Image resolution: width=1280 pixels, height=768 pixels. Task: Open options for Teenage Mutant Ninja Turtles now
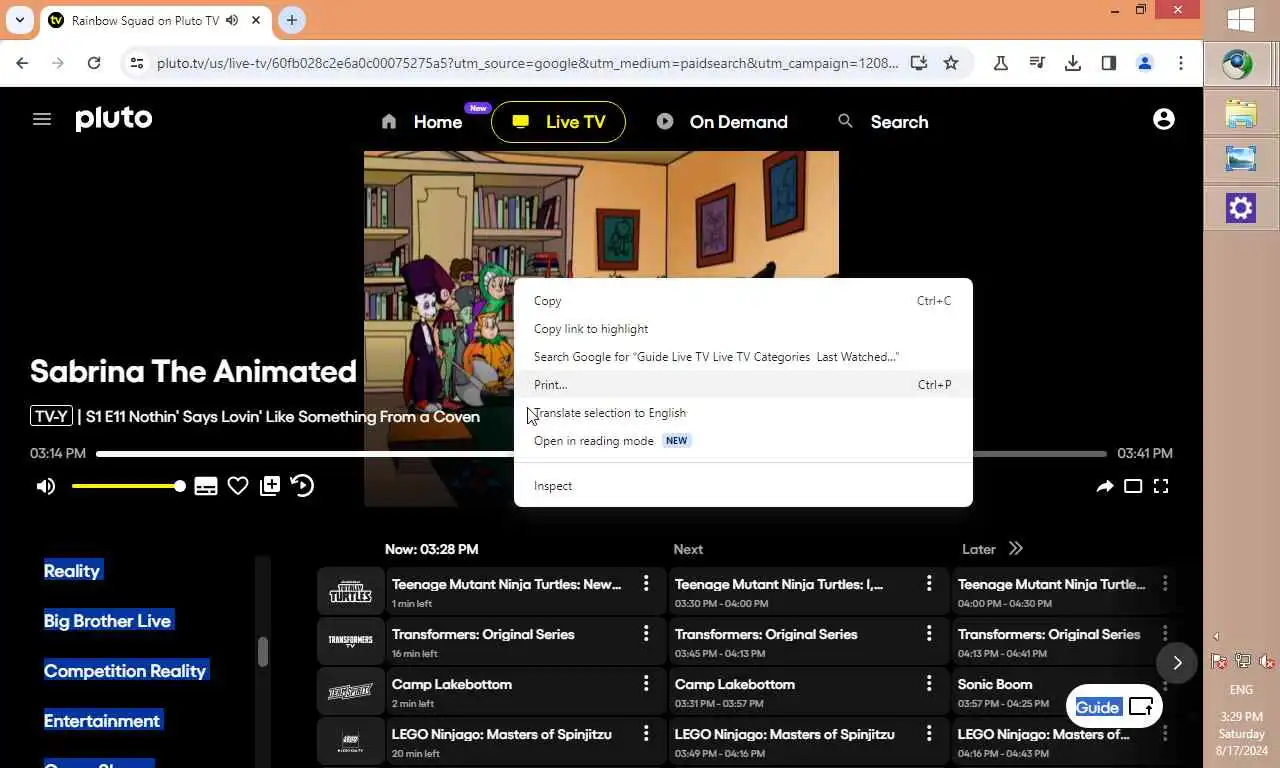click(x=646, y=583)
